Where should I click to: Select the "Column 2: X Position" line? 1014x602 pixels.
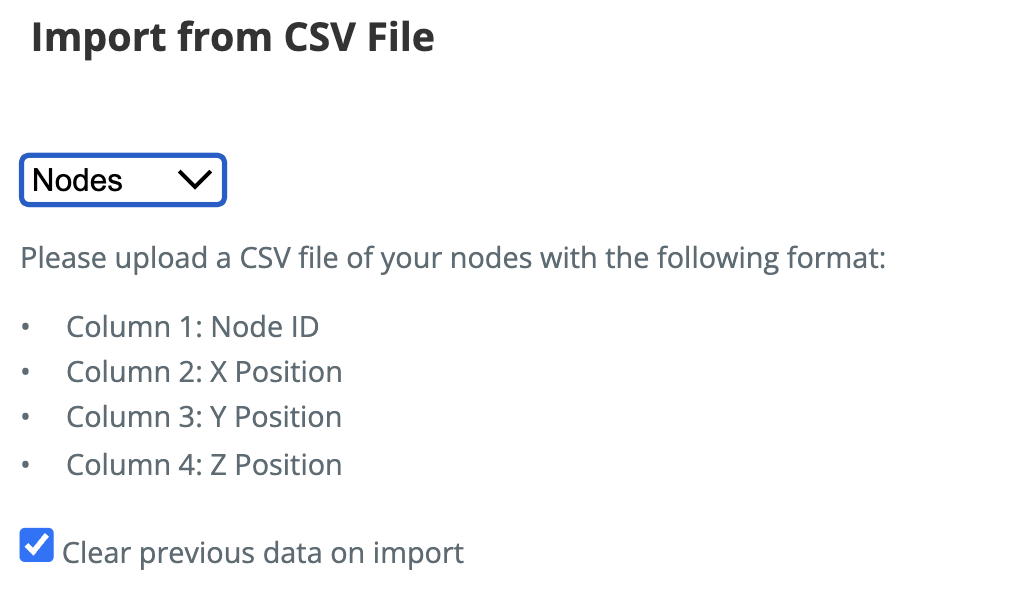point(204,372)
